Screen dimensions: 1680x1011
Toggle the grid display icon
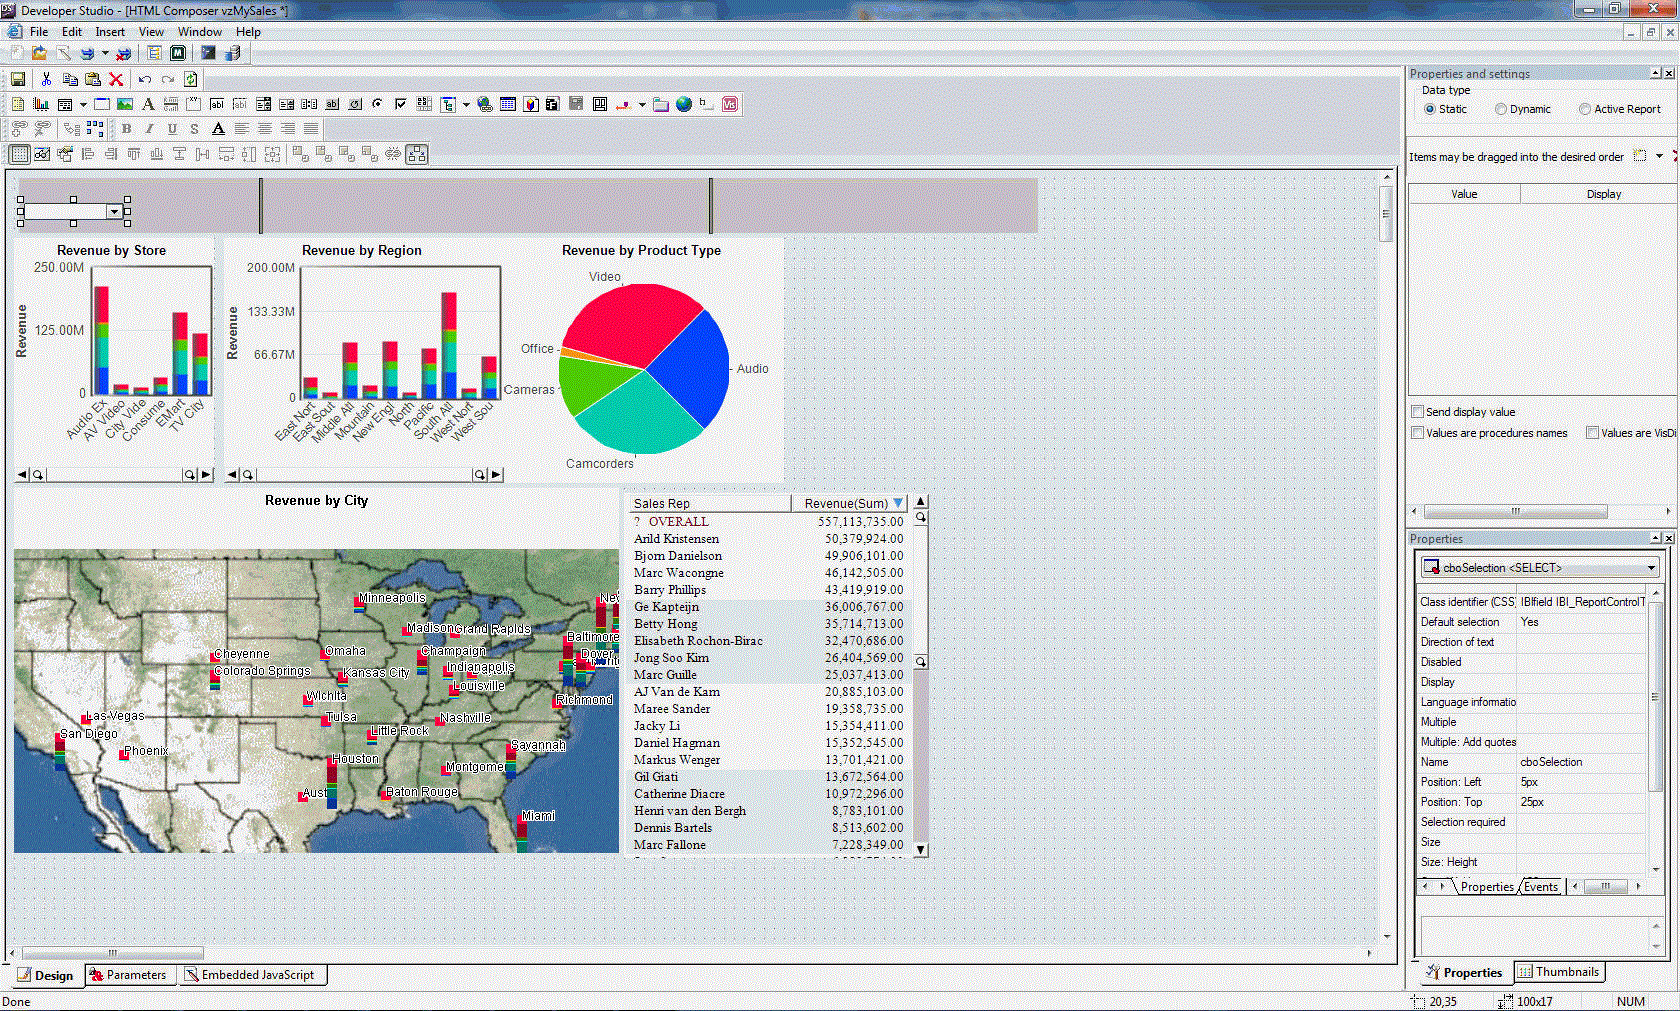(19, 154)
